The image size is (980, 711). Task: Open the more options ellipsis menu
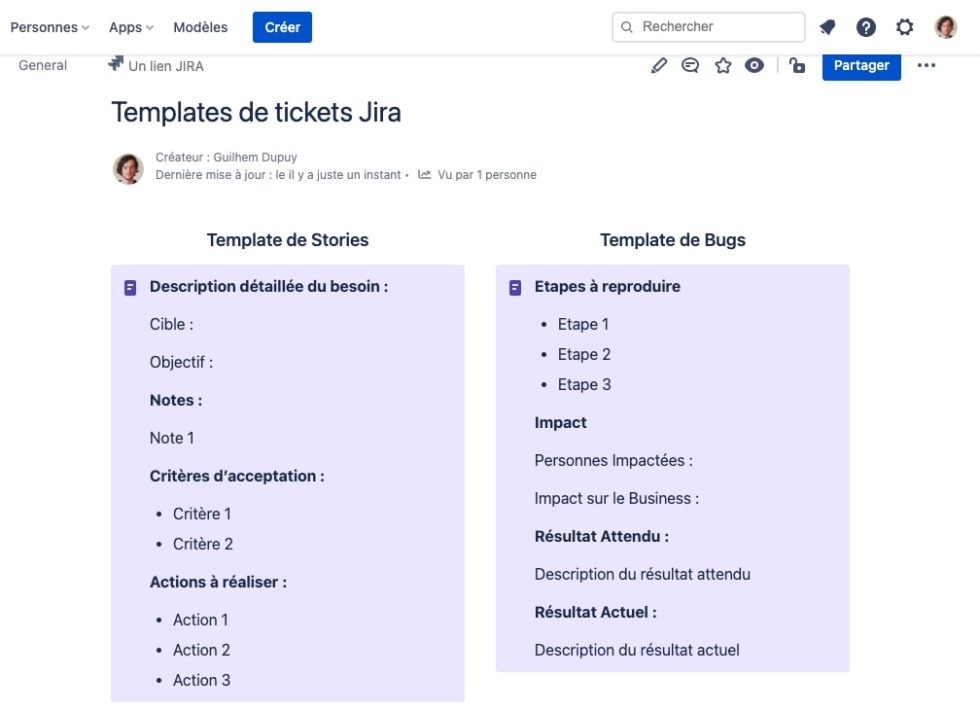click(927, 65)
